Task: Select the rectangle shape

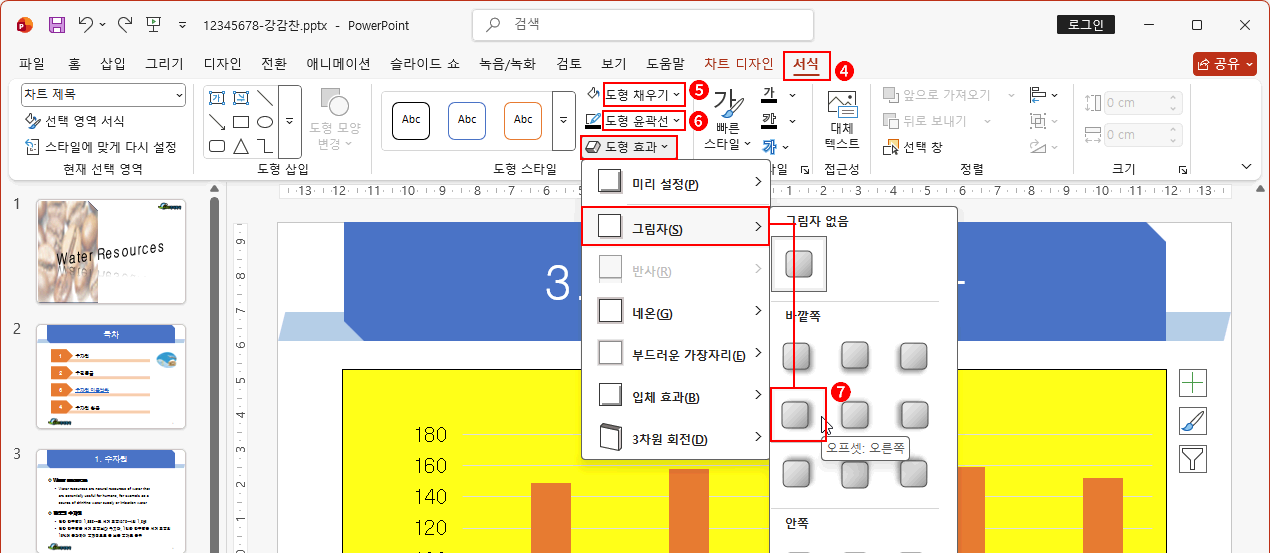Action: point(240,122)
